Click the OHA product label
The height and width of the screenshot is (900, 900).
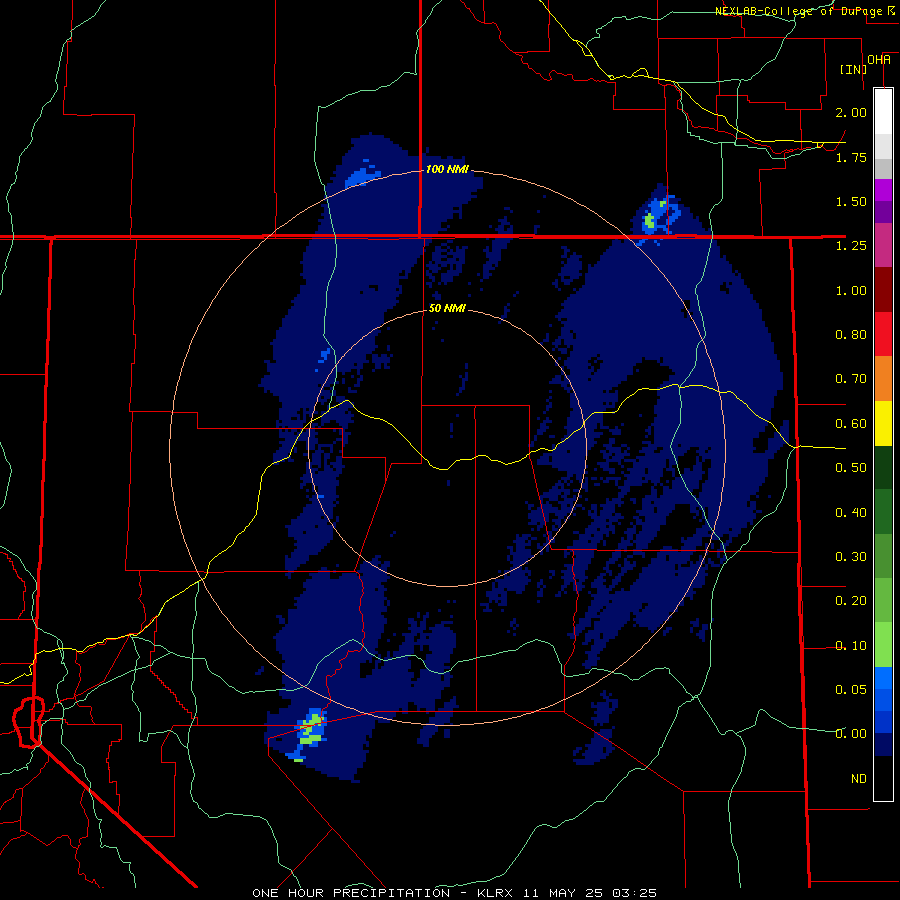click(879, 60)
